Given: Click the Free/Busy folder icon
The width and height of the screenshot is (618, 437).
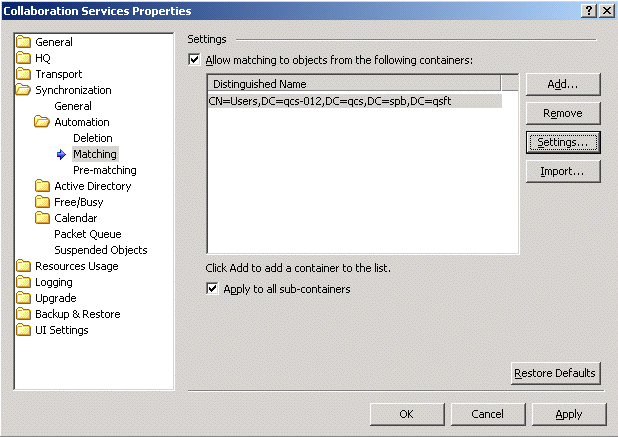Looking at the screenshot, I should pos(42,202).
